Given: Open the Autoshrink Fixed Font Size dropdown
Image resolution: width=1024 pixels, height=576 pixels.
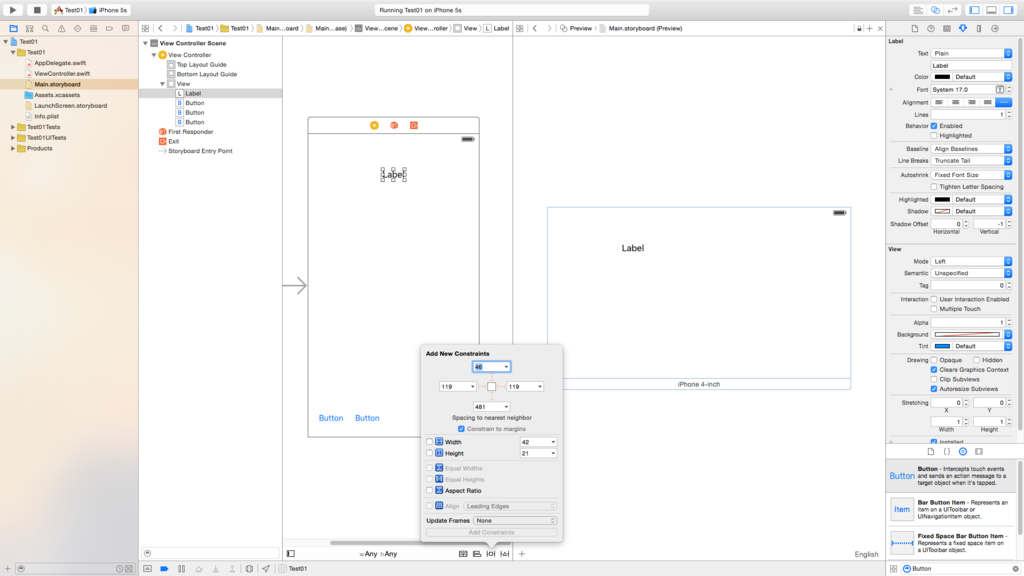Looking at the screenshot, I should 971,175.
